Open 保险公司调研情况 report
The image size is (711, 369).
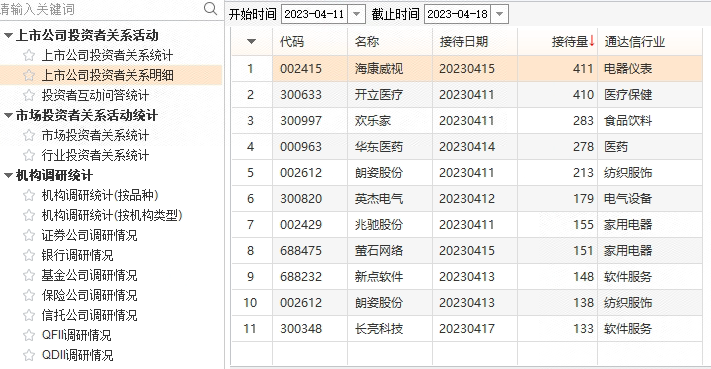pyautogui.click(x=89, y=295)
